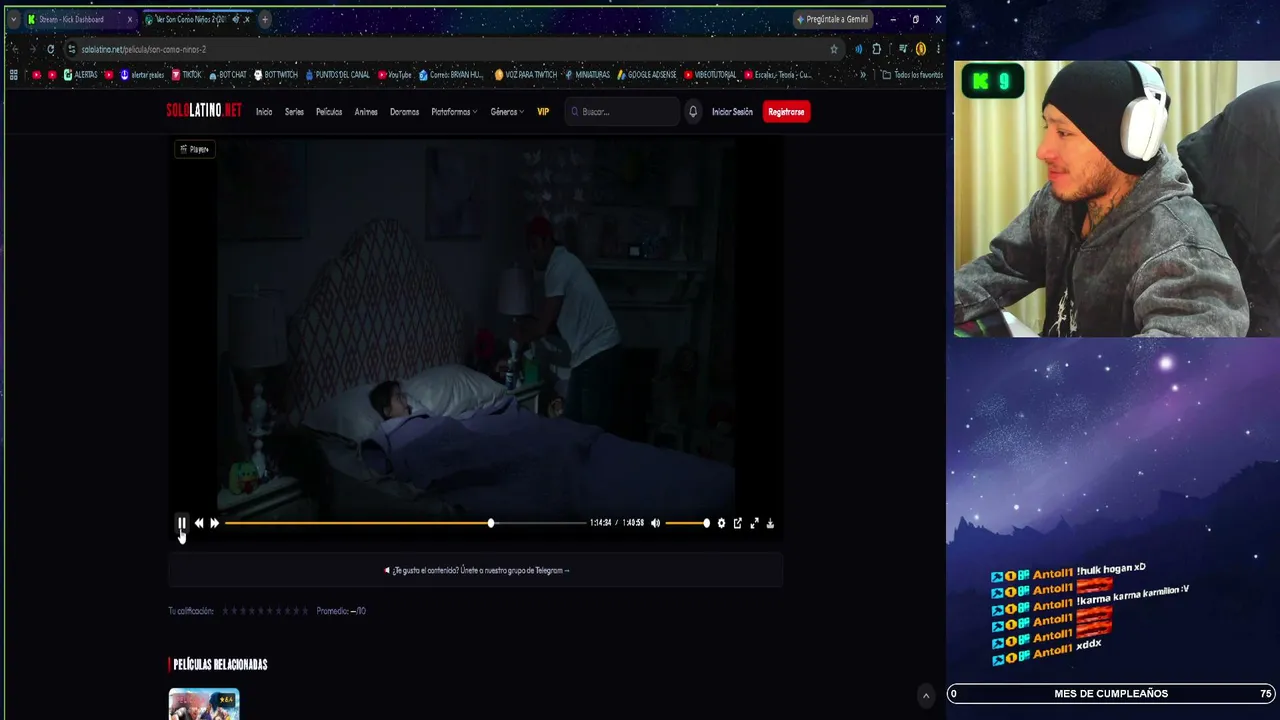Open the MINIATURAS bookmark

(x=588, y=75)
